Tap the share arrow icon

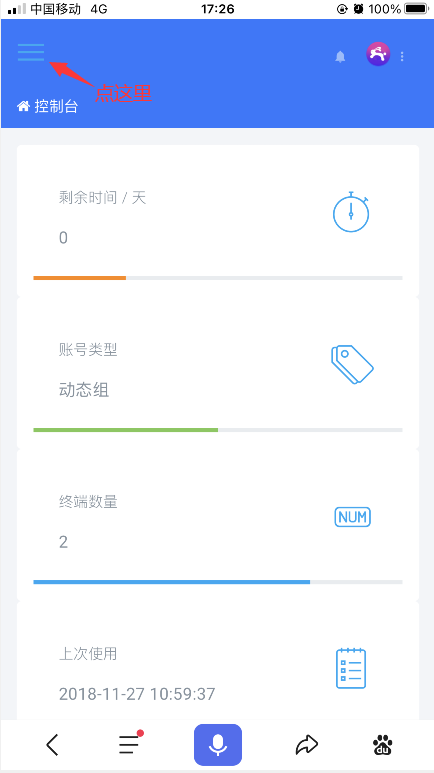pos(307,745)
